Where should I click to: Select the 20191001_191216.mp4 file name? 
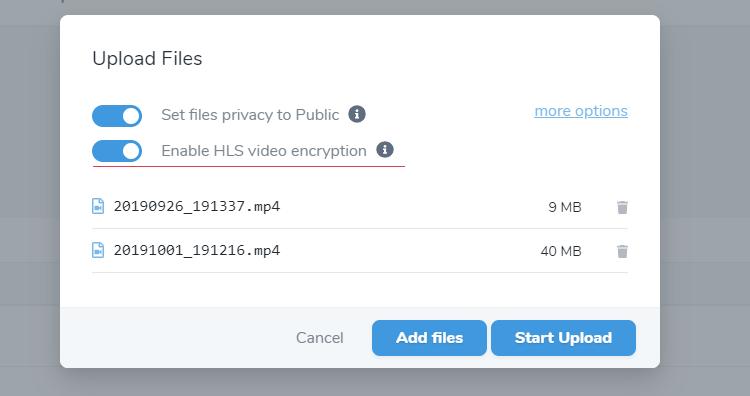click(x=197, y=251)
